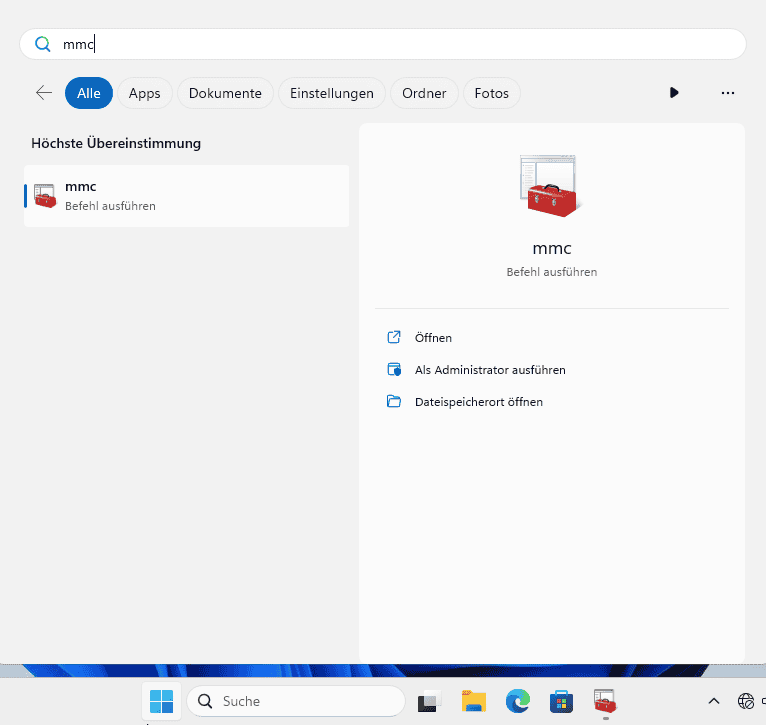Image resolution: width=766 pixels, height=725 pixels.
Task: Switch to the Dokumente filter tab
Action: pos(225,93)
